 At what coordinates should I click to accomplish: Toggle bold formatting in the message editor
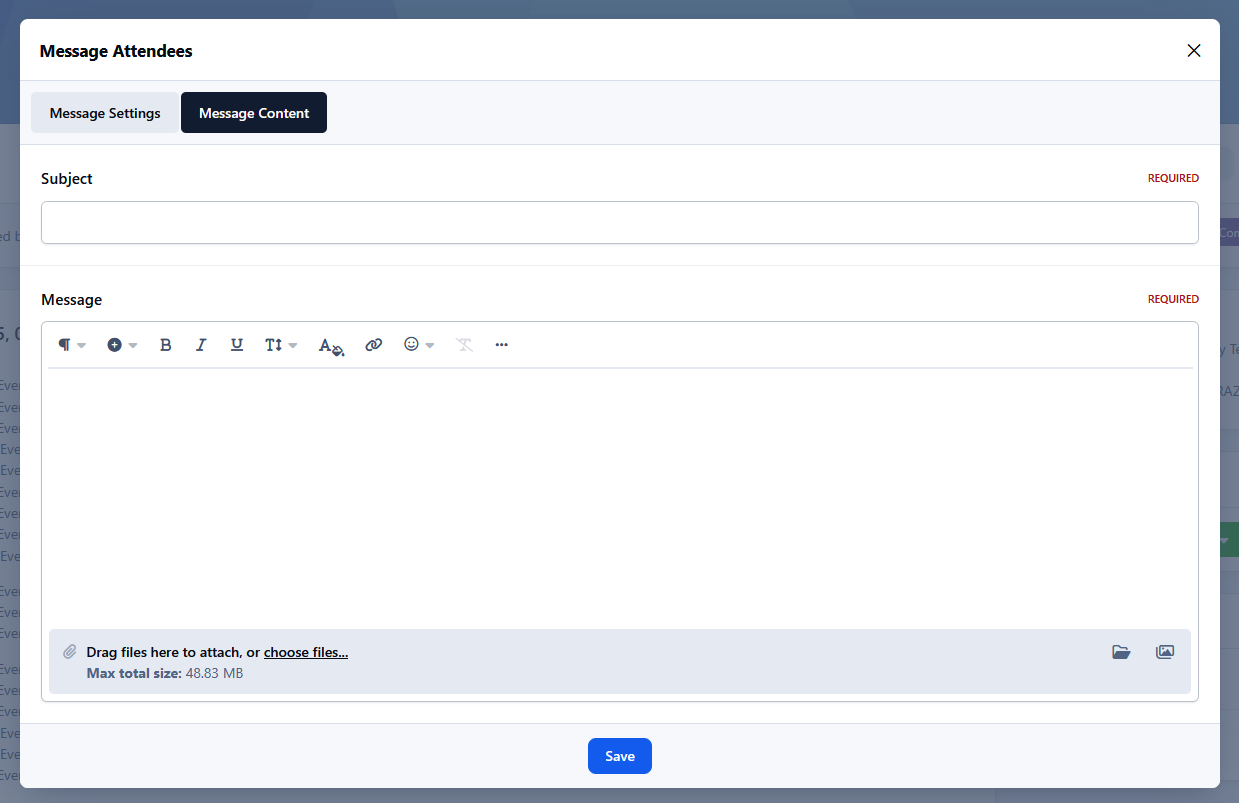tap(166, 345)
